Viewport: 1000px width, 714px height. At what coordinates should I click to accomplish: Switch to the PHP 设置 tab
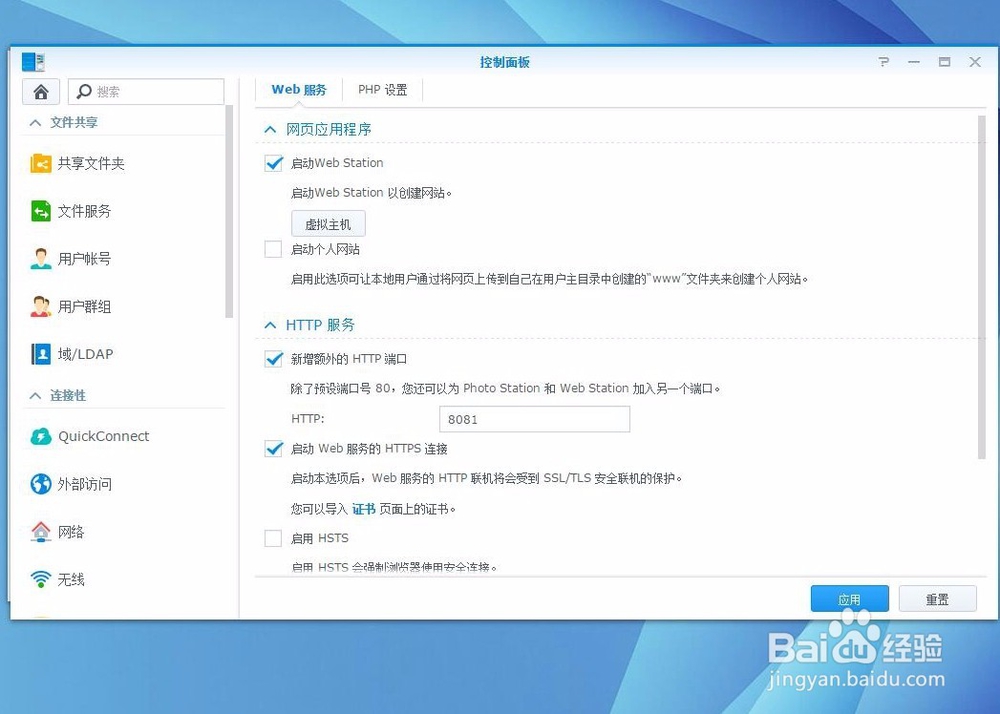coord(382,89)
